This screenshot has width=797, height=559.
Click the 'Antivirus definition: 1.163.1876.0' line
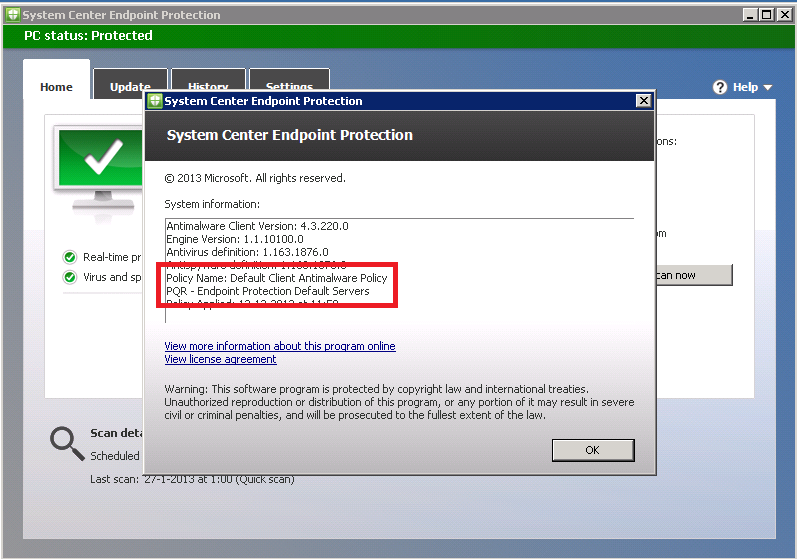pos(247,252)
